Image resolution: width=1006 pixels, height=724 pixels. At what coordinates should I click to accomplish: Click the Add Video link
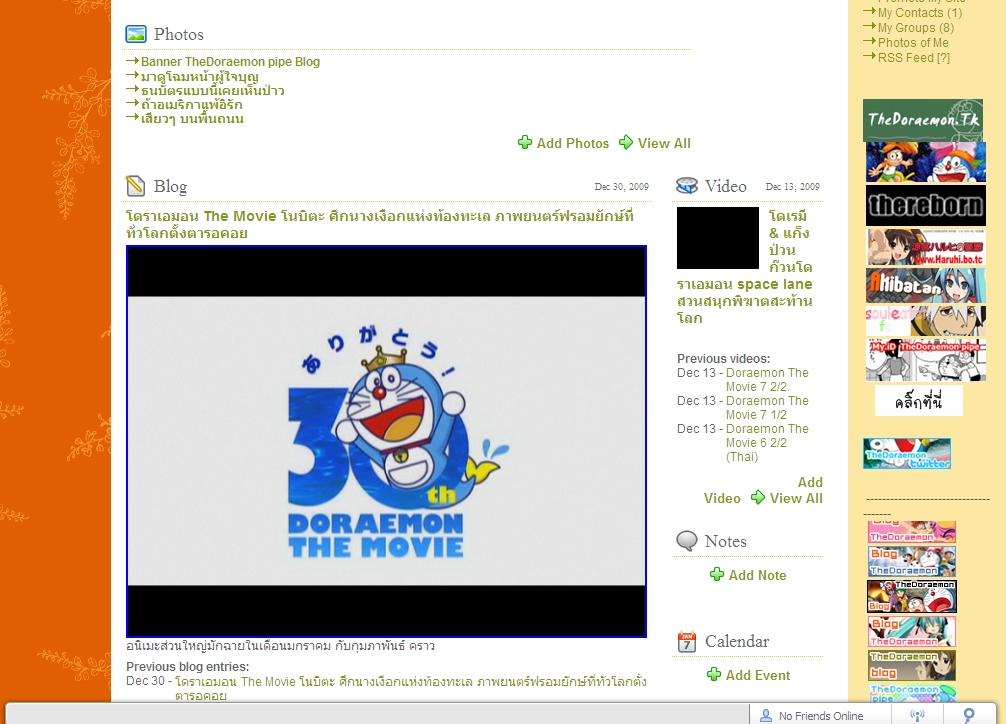click(763, 490)
